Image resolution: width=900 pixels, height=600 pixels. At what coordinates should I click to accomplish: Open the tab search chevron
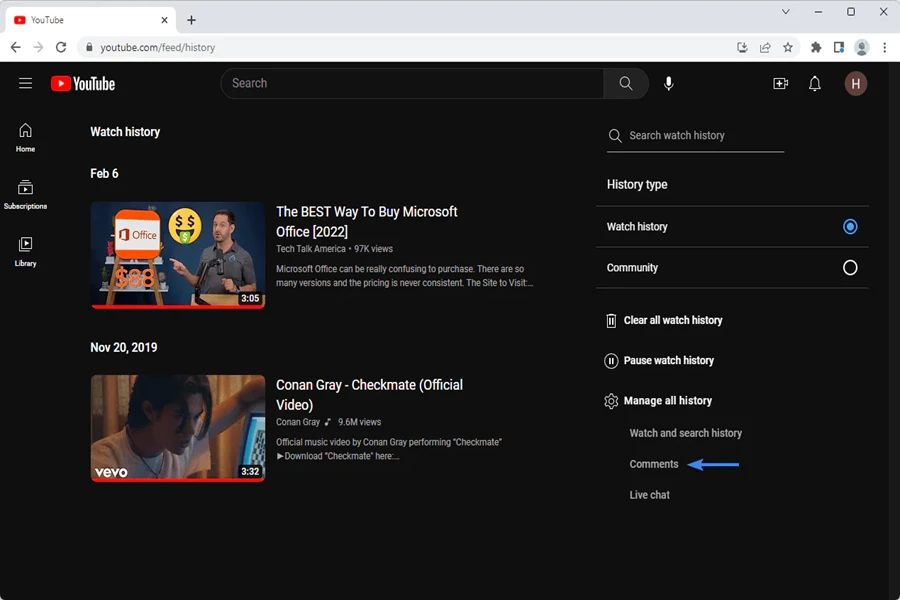785,12
